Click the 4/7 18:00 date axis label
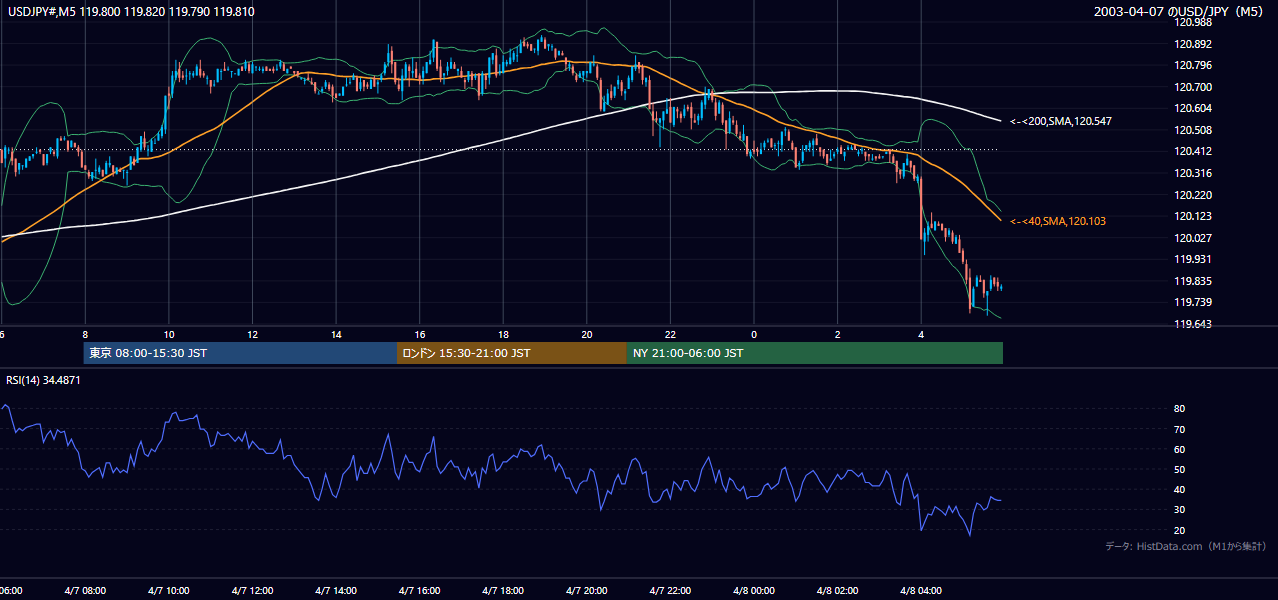Image resolution: width=1278 pixels, height=600 pixels. point(503,591)
